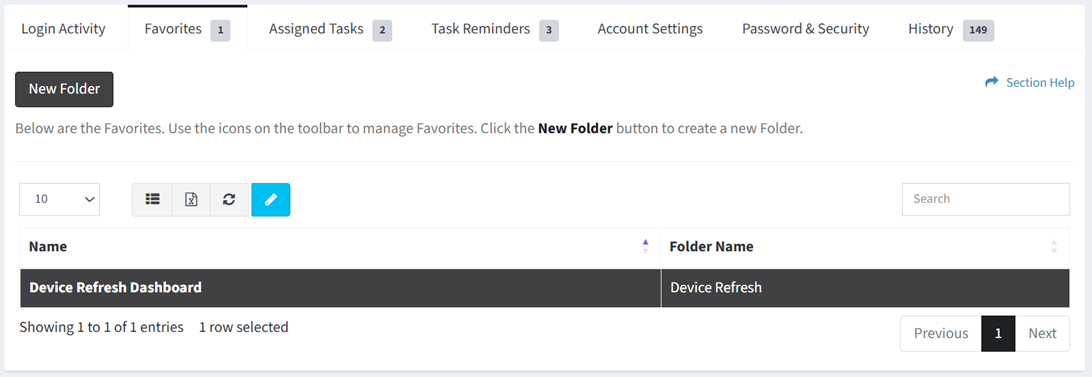Open the Assigned Tasks tab
The image size is (1092, 377).
(330, 29)
